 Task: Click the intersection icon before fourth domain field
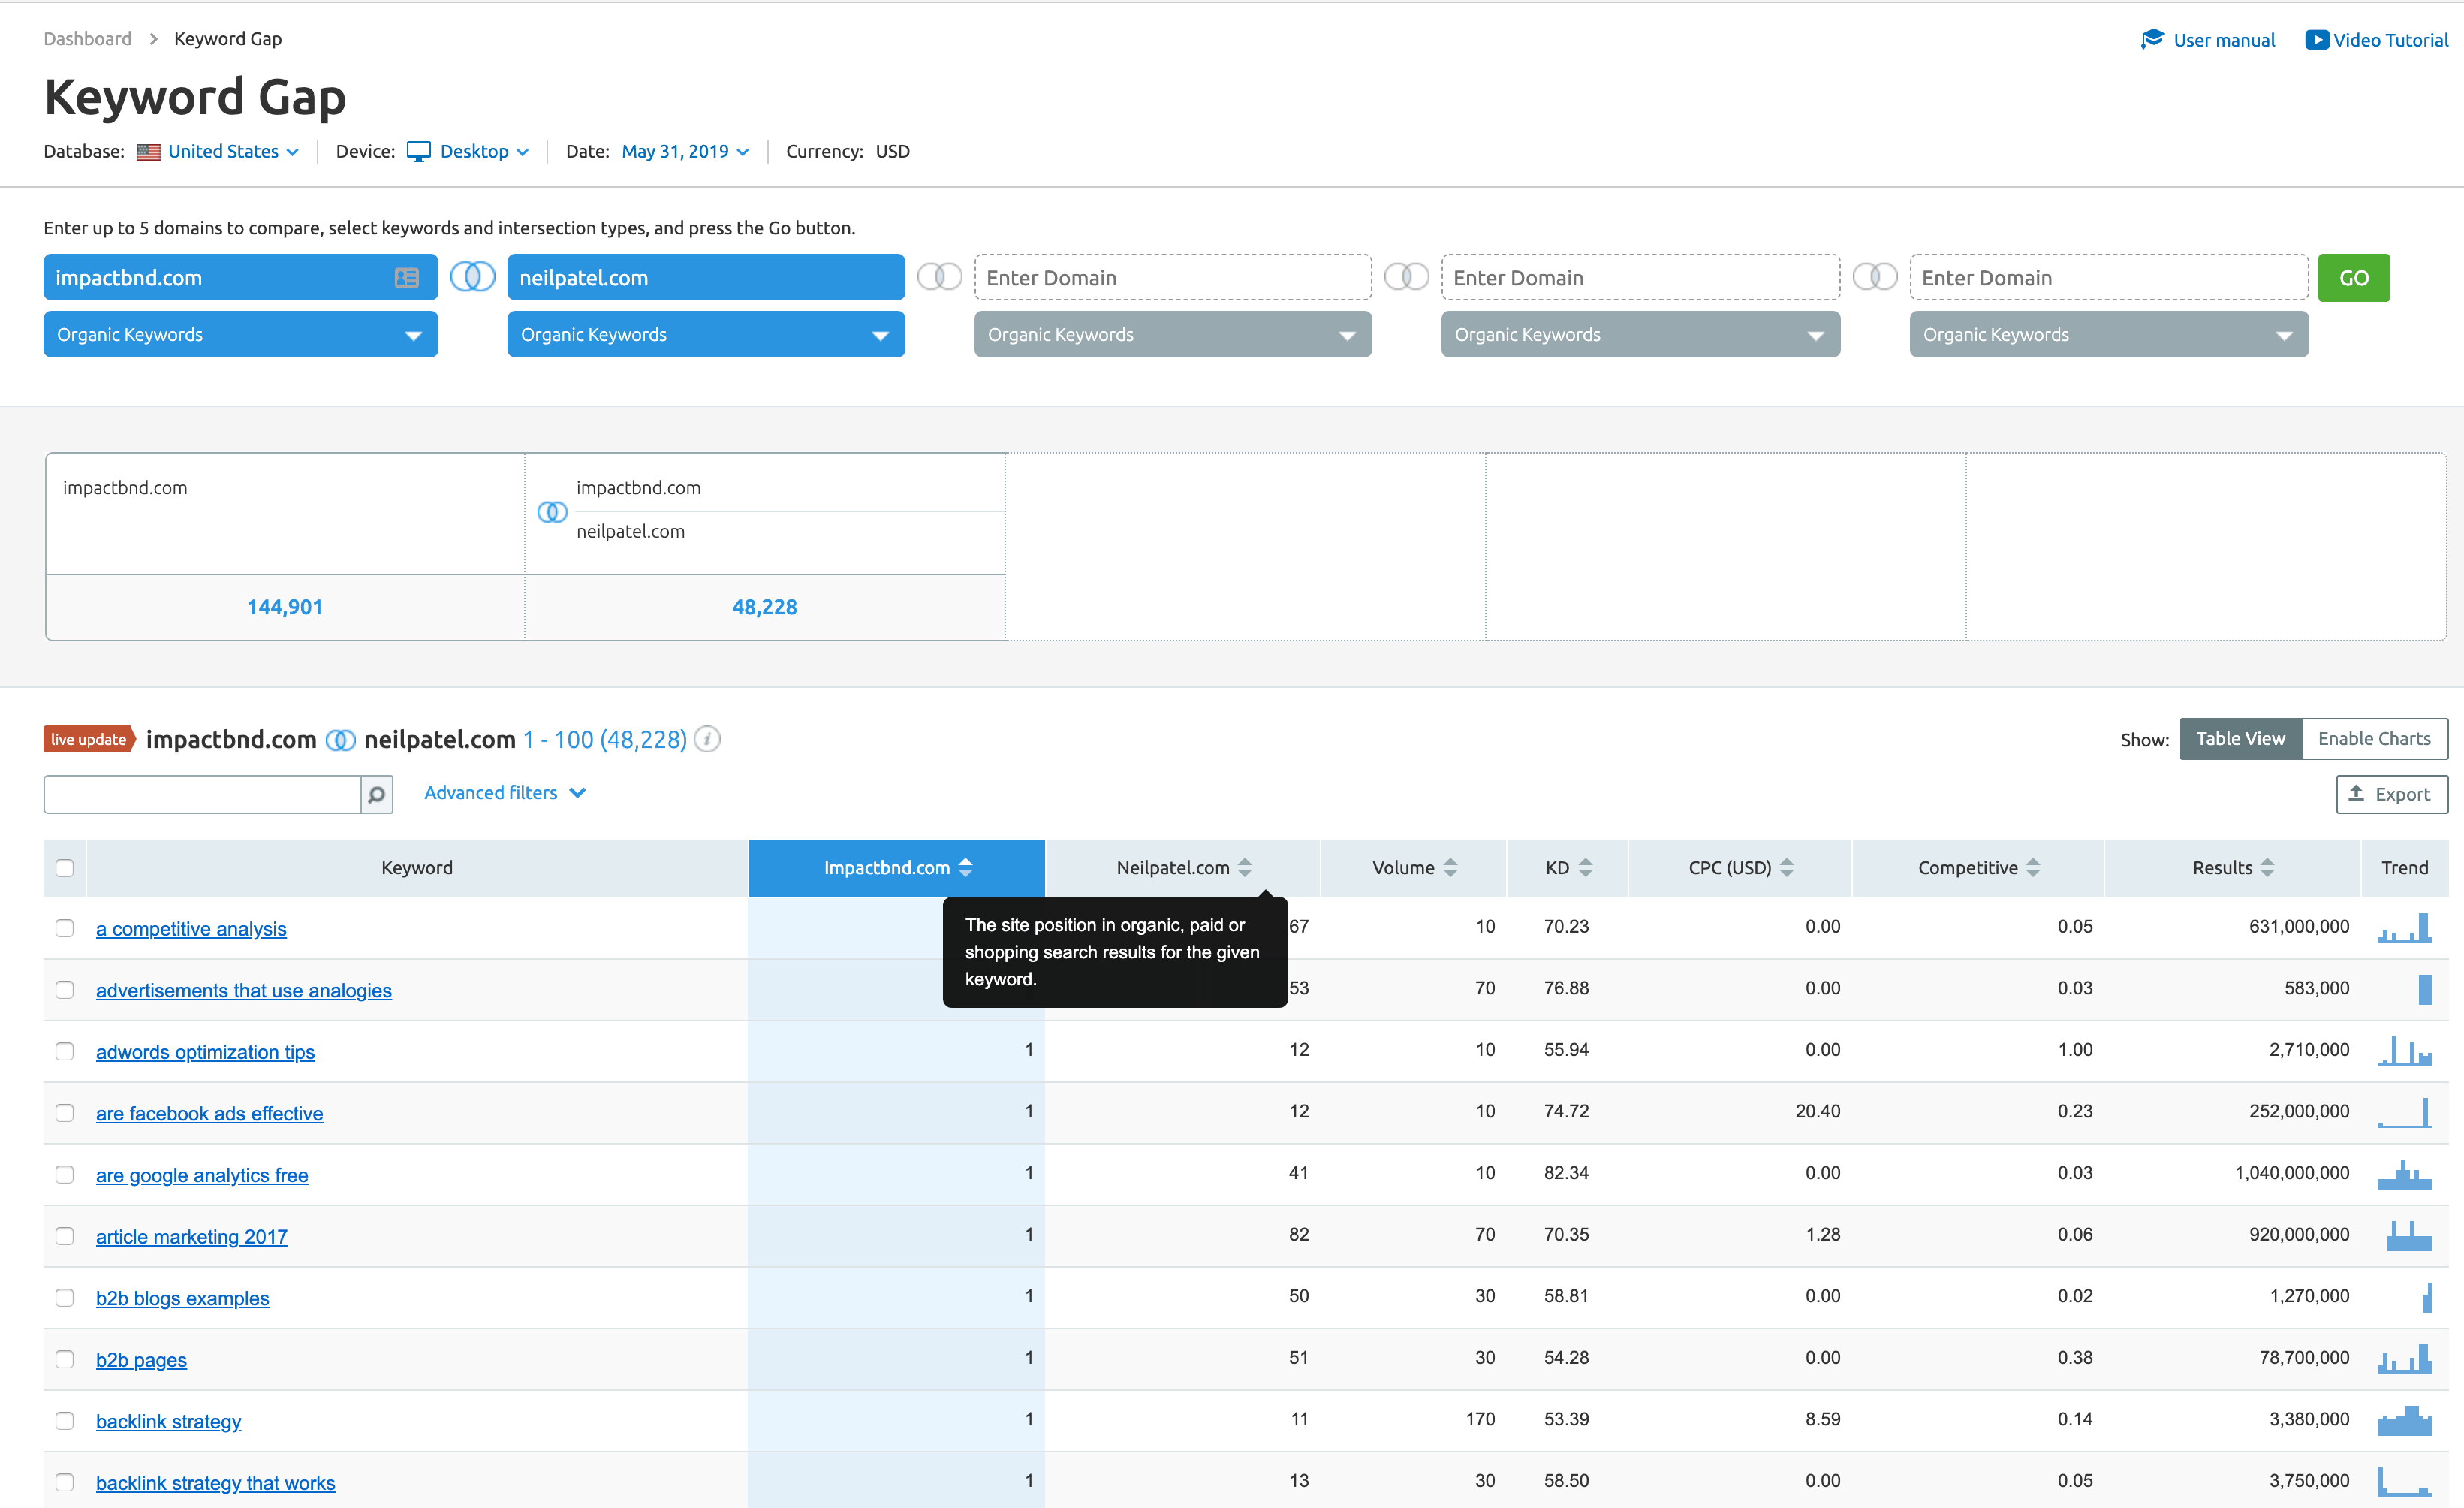[1406, 276]
